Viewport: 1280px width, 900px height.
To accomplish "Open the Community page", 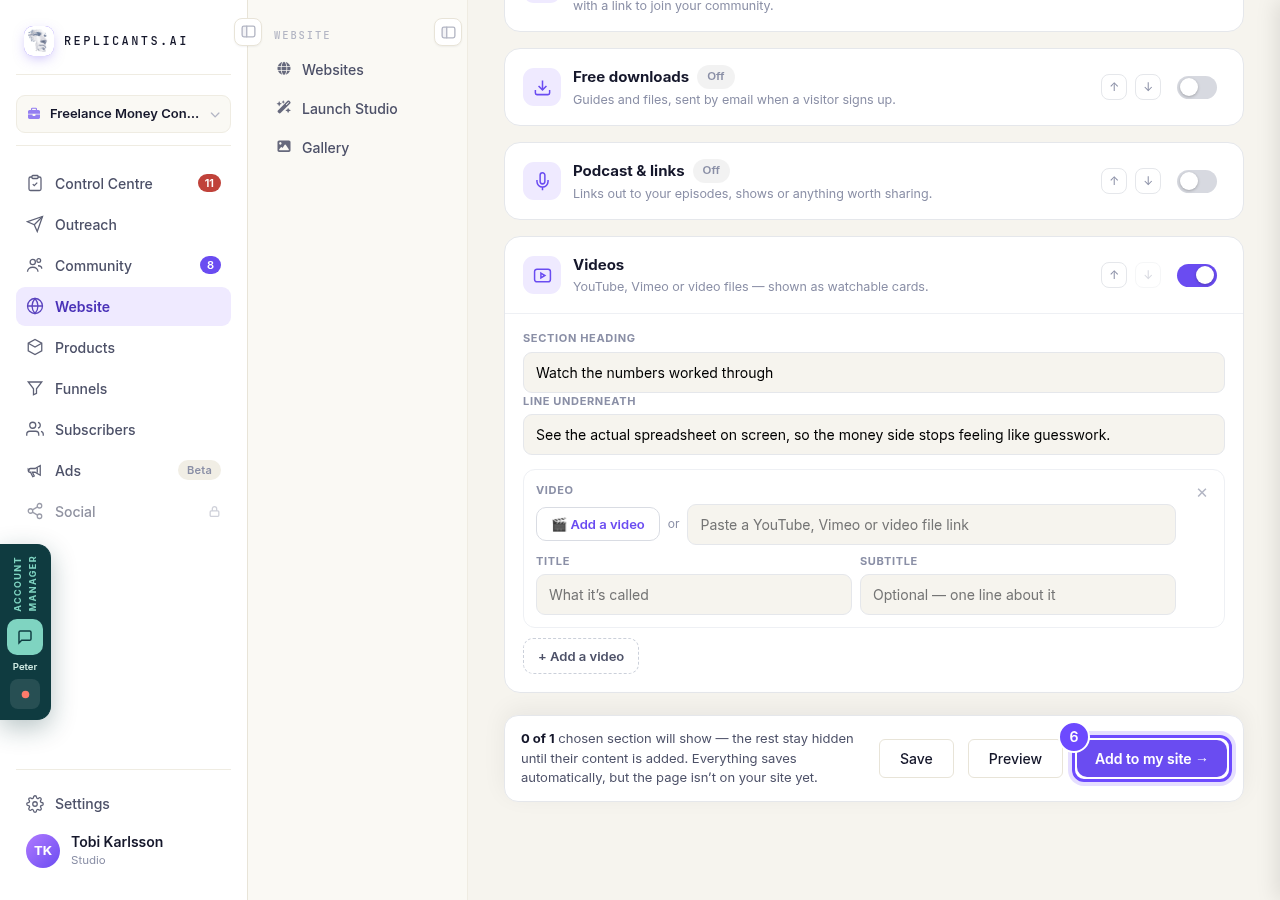I will tap(123, 266).
